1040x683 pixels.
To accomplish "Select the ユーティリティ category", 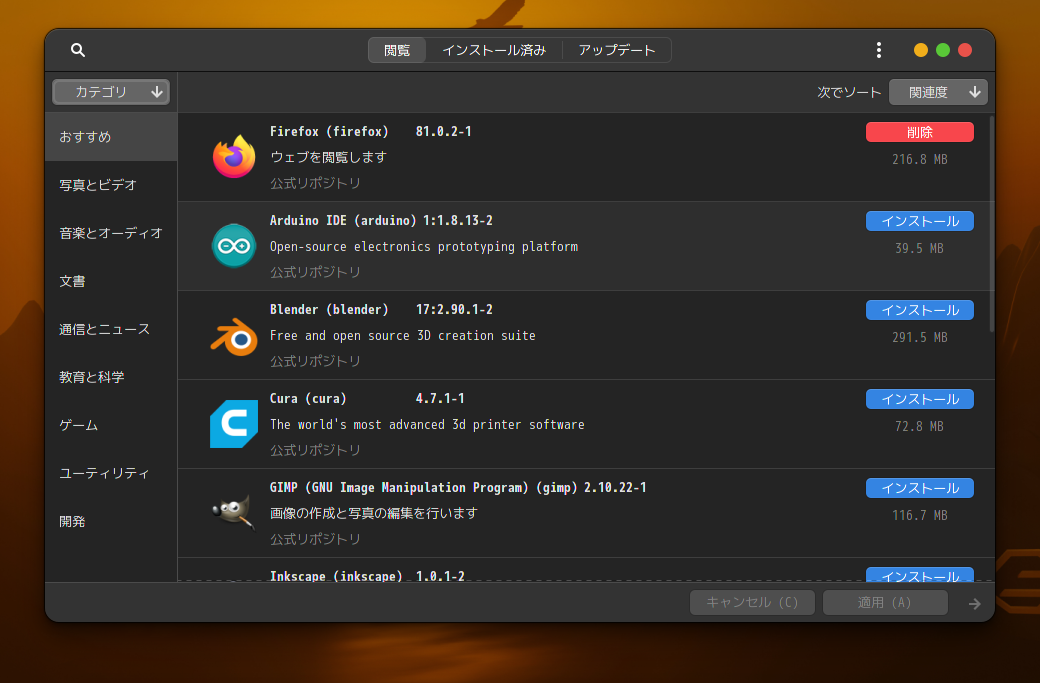I will 111,473.
